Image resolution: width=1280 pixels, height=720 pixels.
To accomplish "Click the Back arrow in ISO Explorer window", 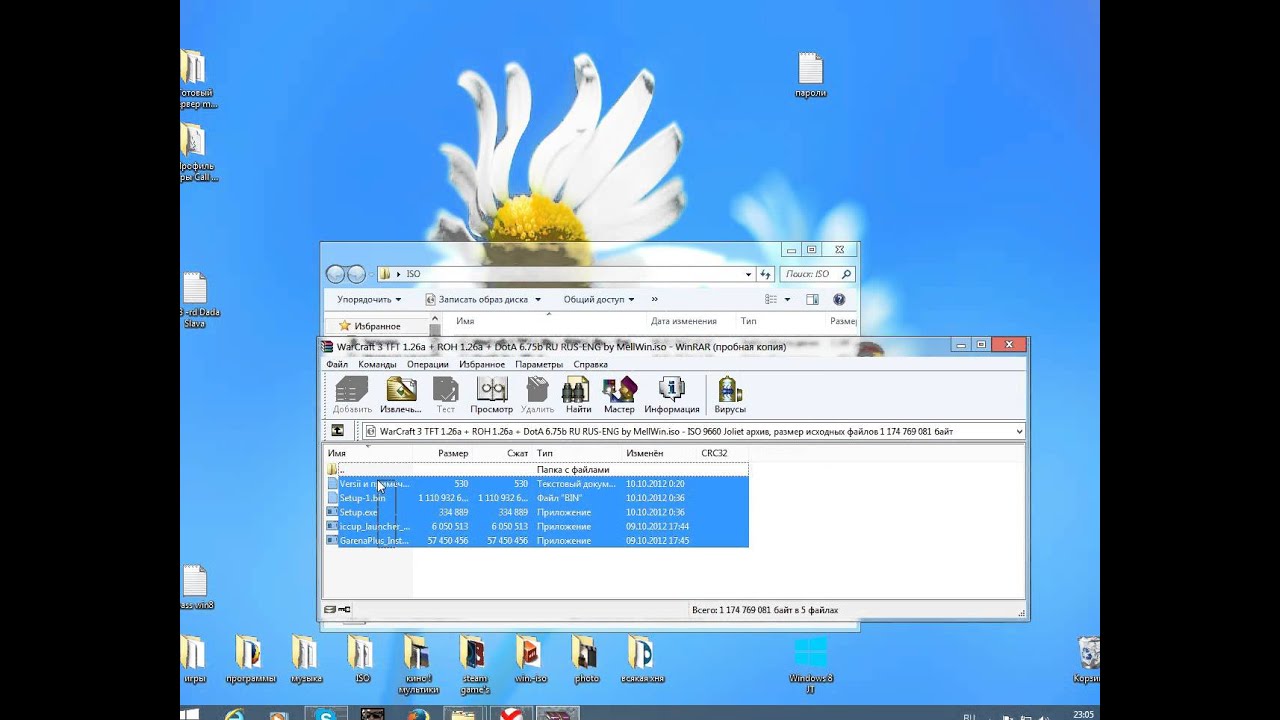I will pyautogui.click(x=335, y=274).
